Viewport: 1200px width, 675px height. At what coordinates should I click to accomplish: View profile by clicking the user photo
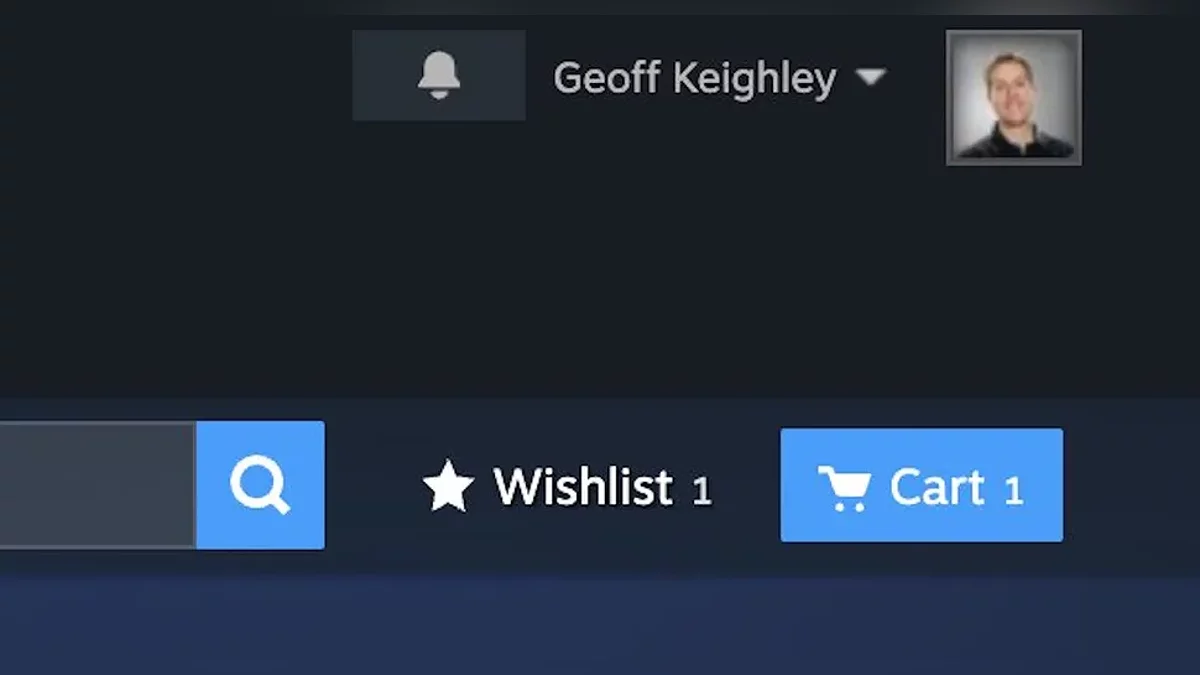(x=1013, y=97)
